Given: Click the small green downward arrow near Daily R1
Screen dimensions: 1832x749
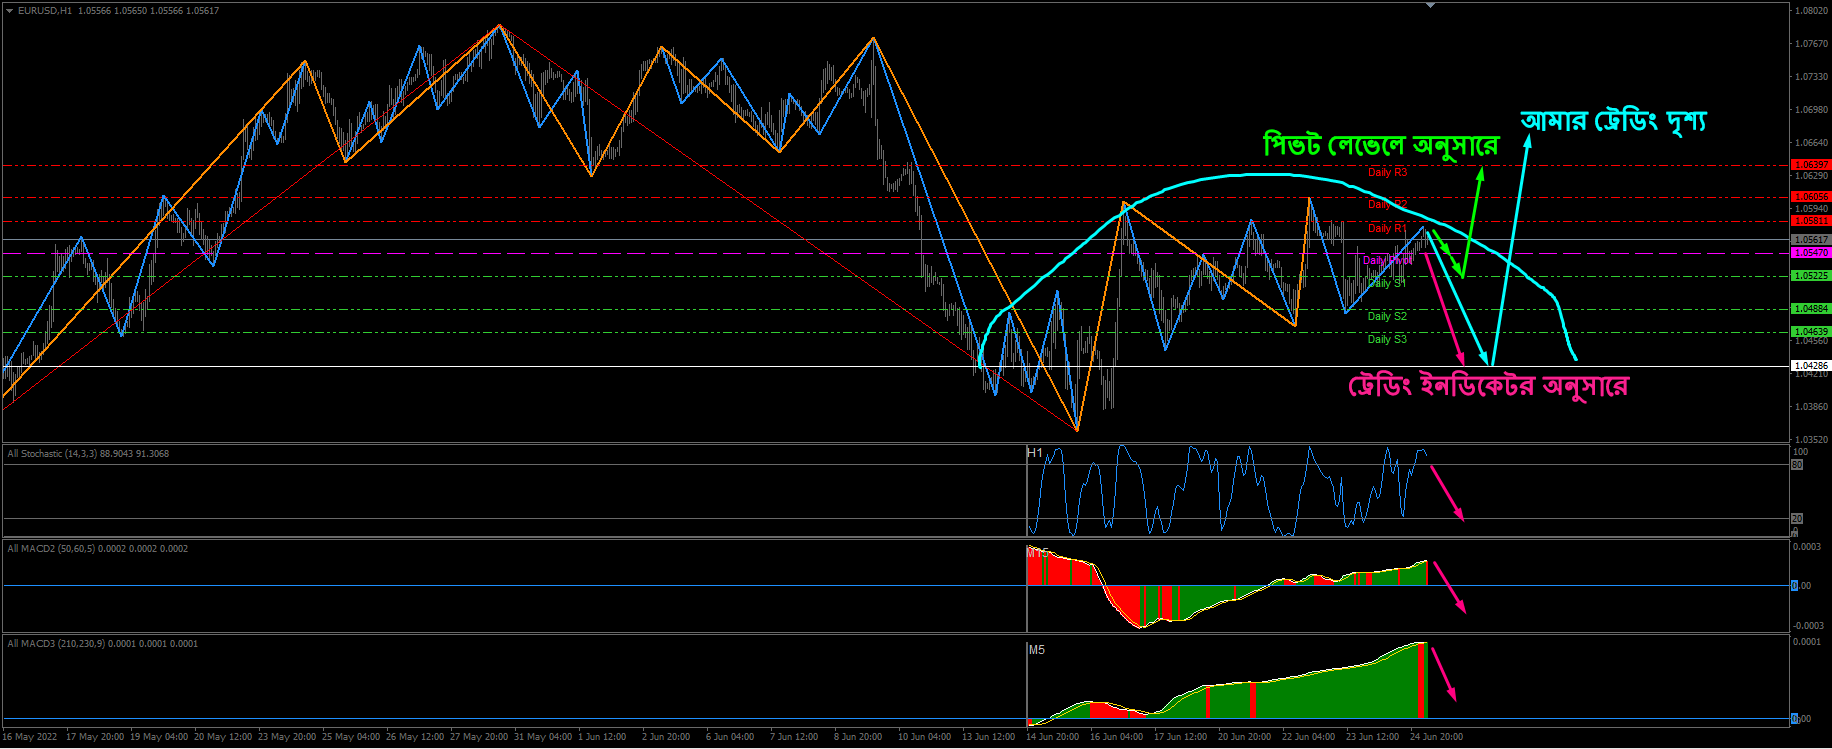Looking at the screenshot, I should (x=1441, y=243).
